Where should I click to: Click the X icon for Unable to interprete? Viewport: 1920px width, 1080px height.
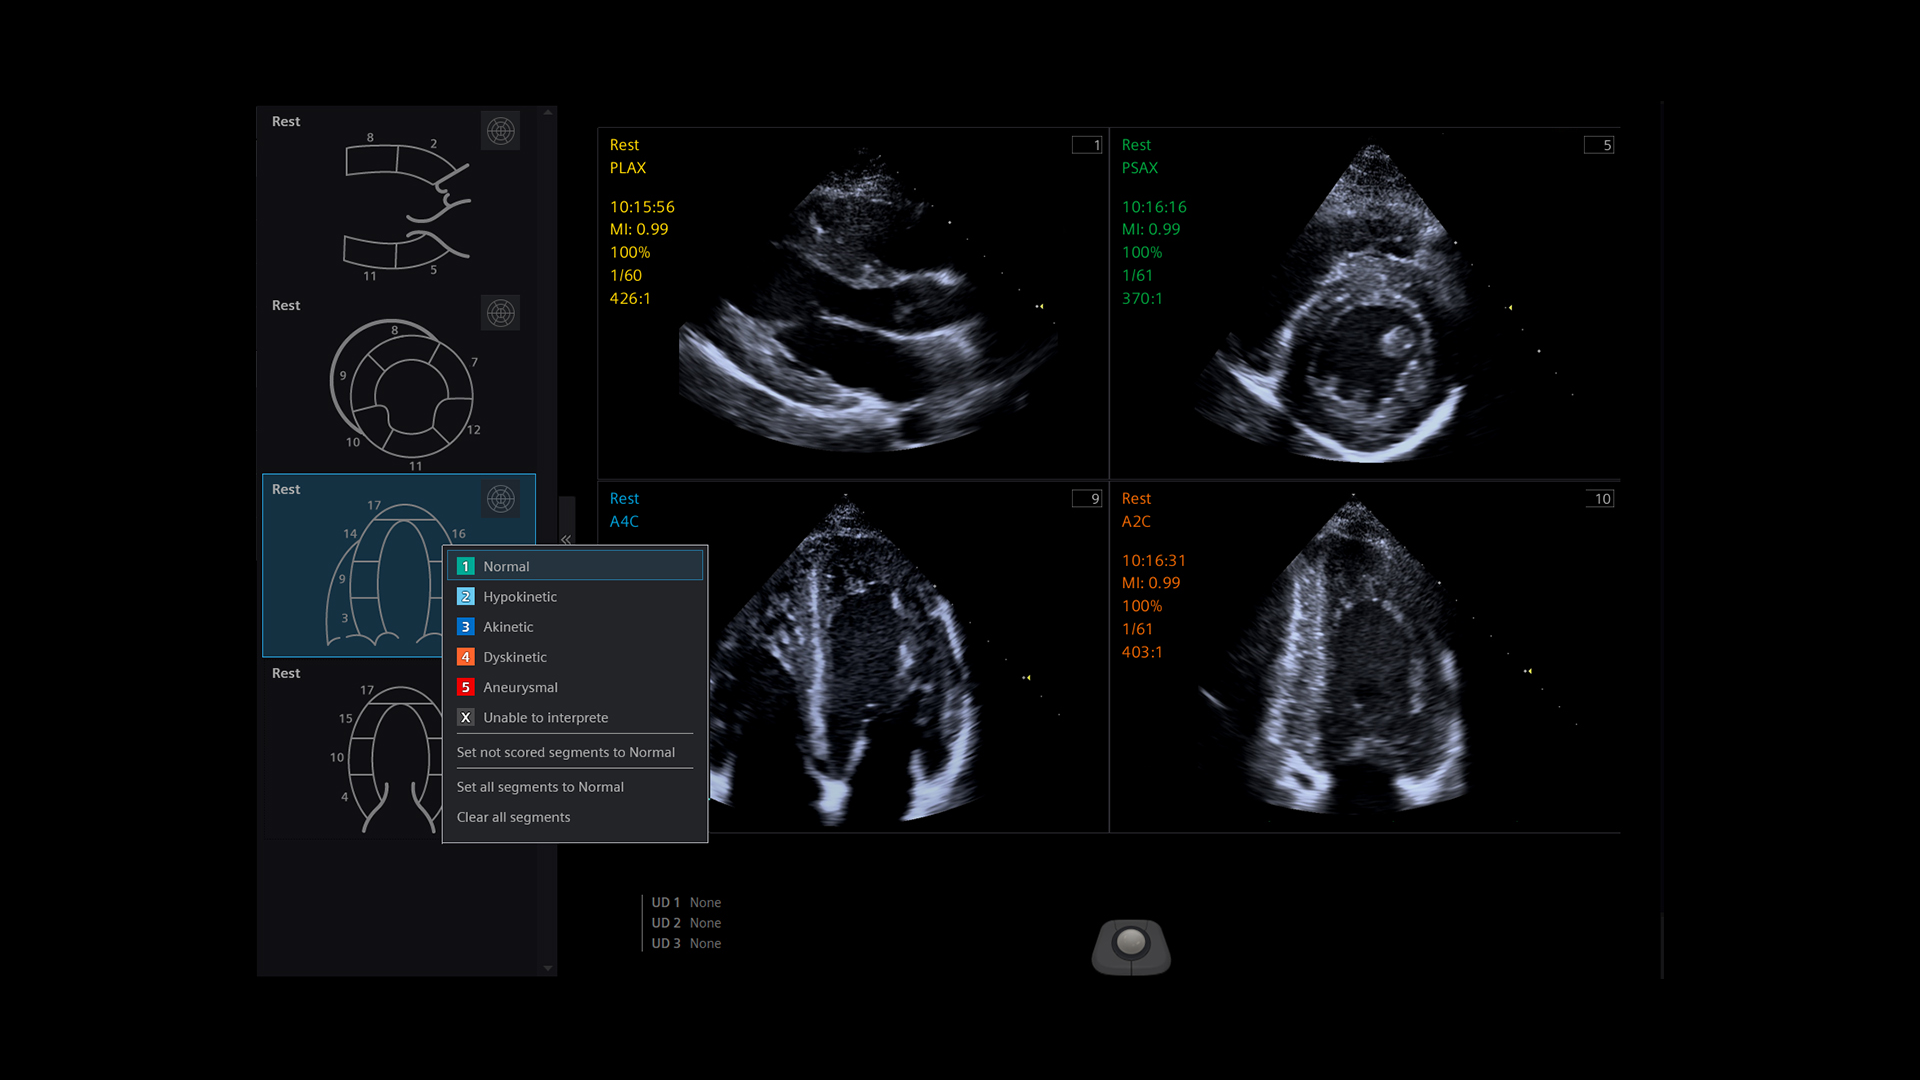465,717
